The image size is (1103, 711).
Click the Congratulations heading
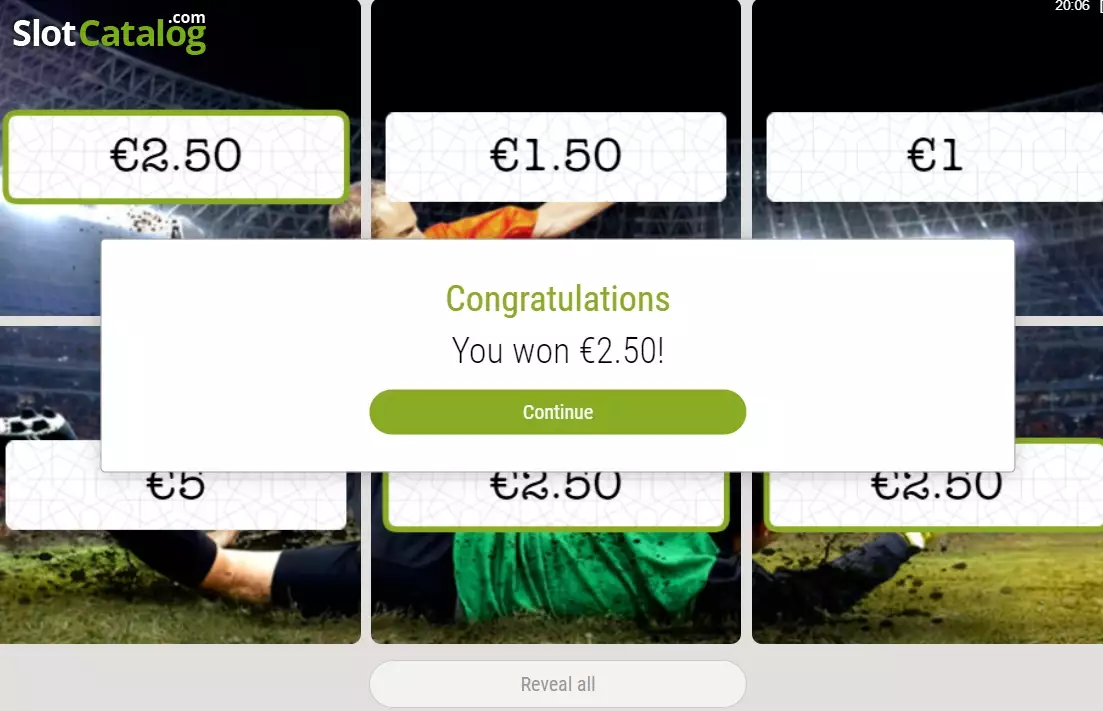557,299
